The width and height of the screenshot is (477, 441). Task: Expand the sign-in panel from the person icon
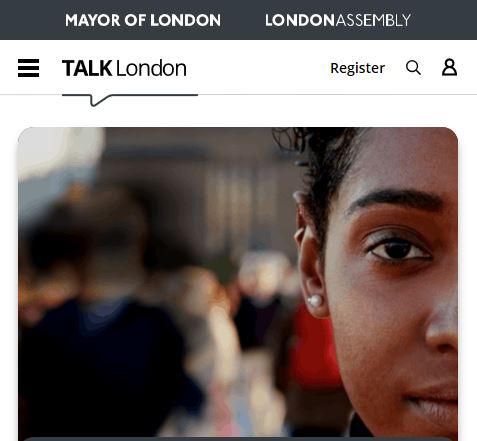[x=449, y=67]
